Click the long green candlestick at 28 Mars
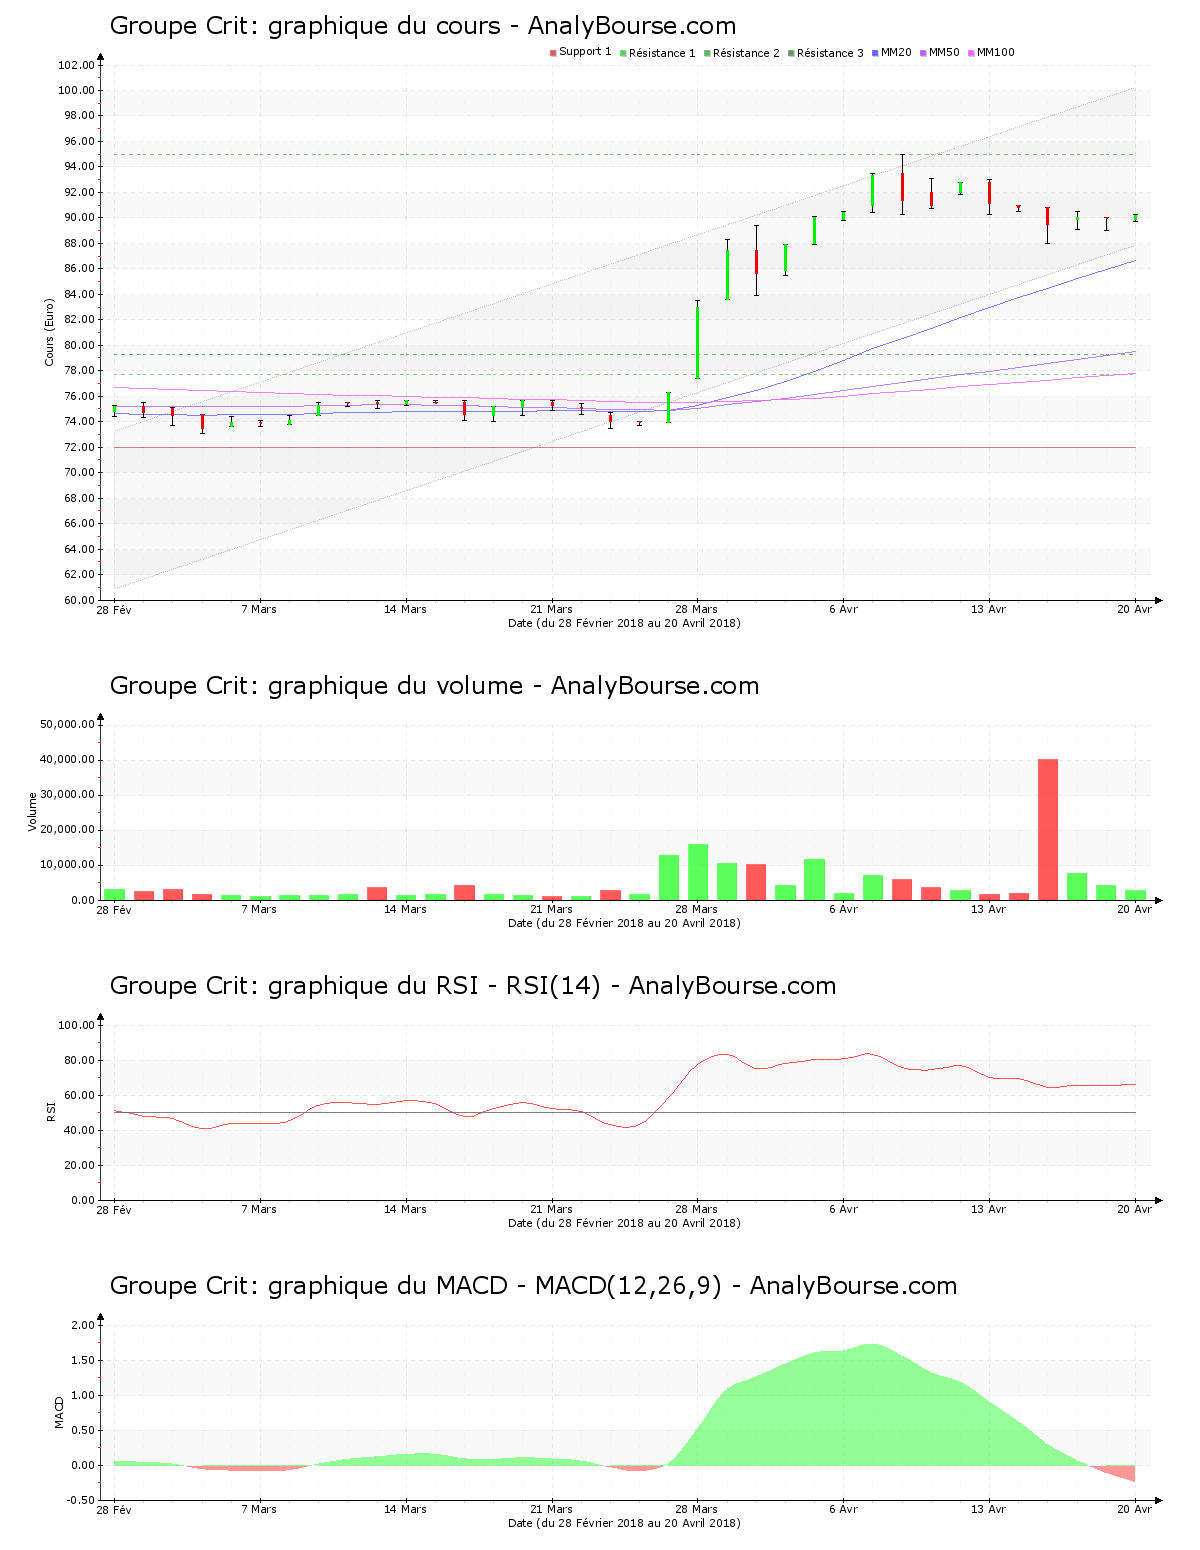The width and height of the screenshot is (1200, 1550). (x=697, y=340)
